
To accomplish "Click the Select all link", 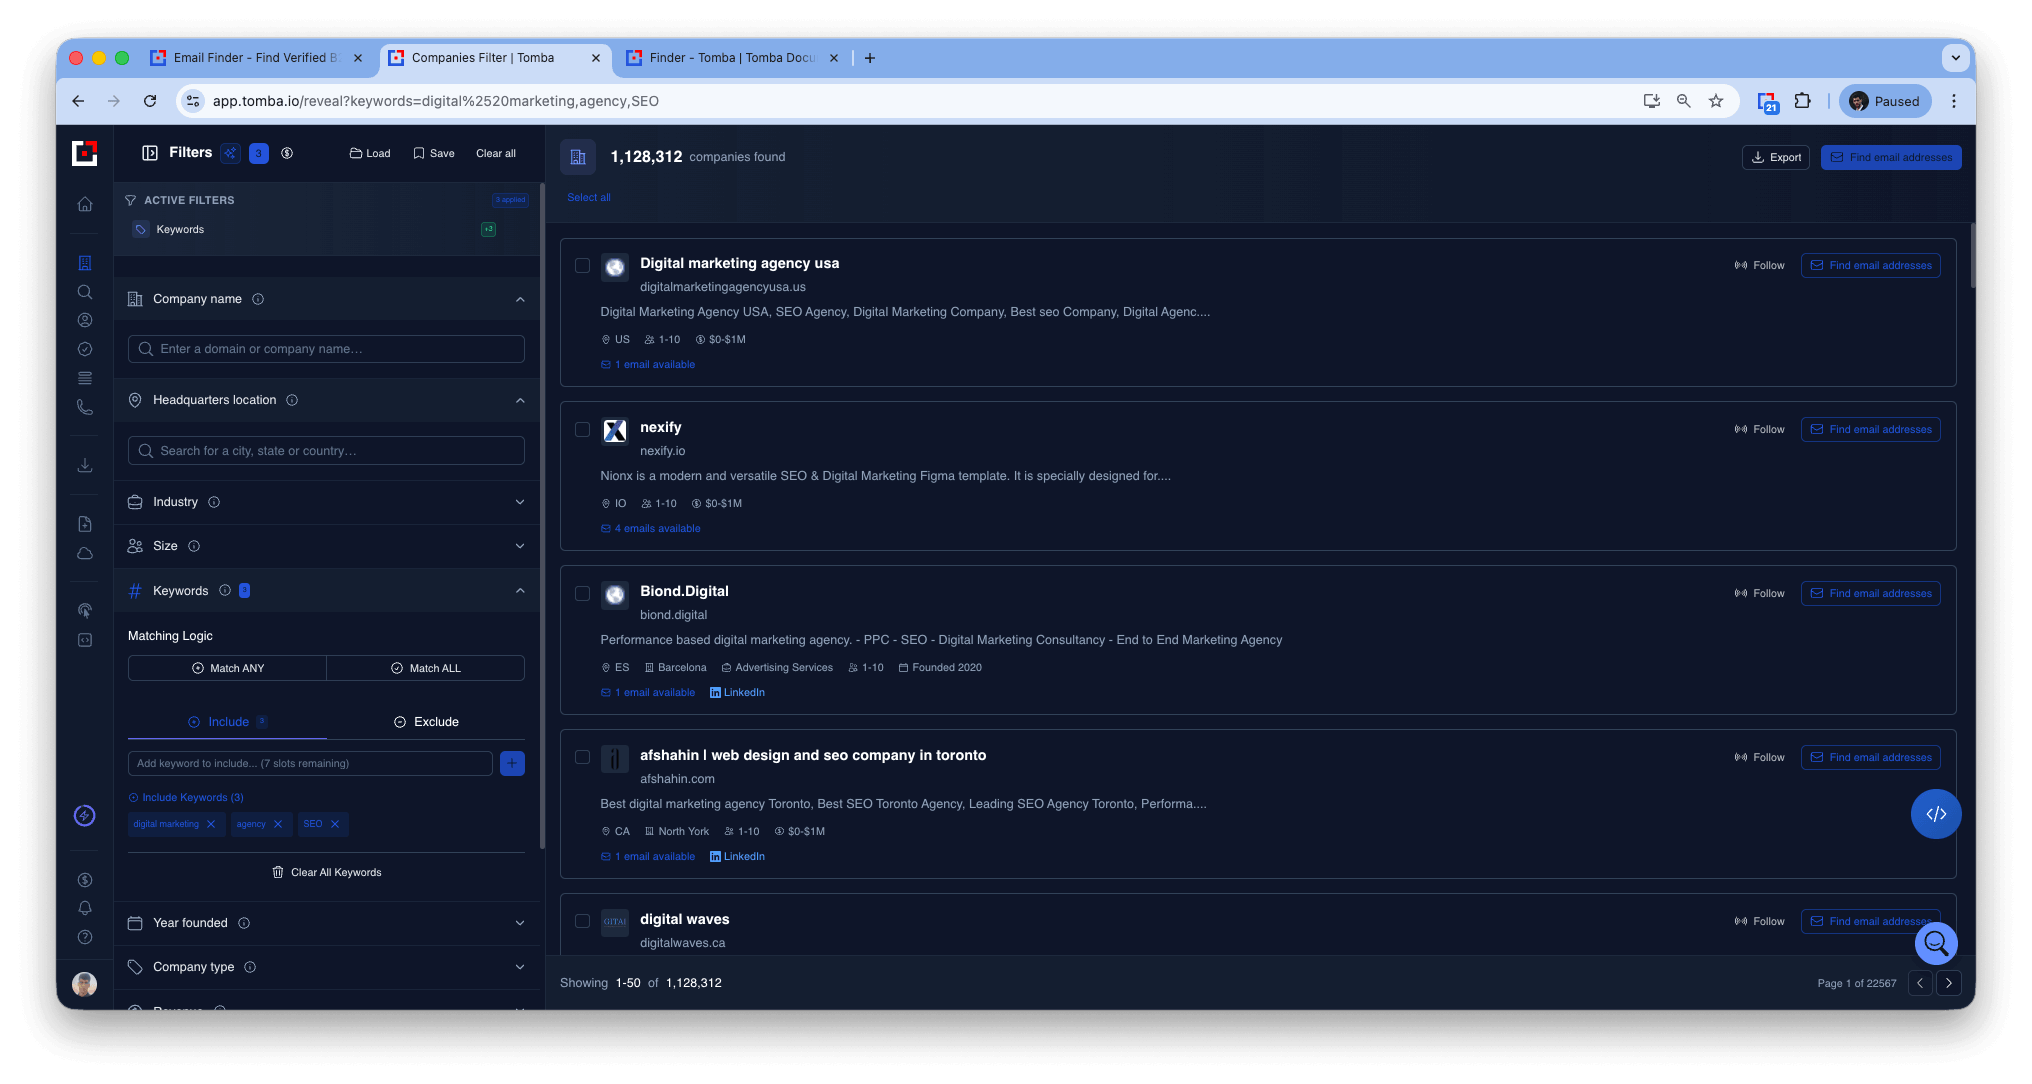I will (x=588, y=198).
